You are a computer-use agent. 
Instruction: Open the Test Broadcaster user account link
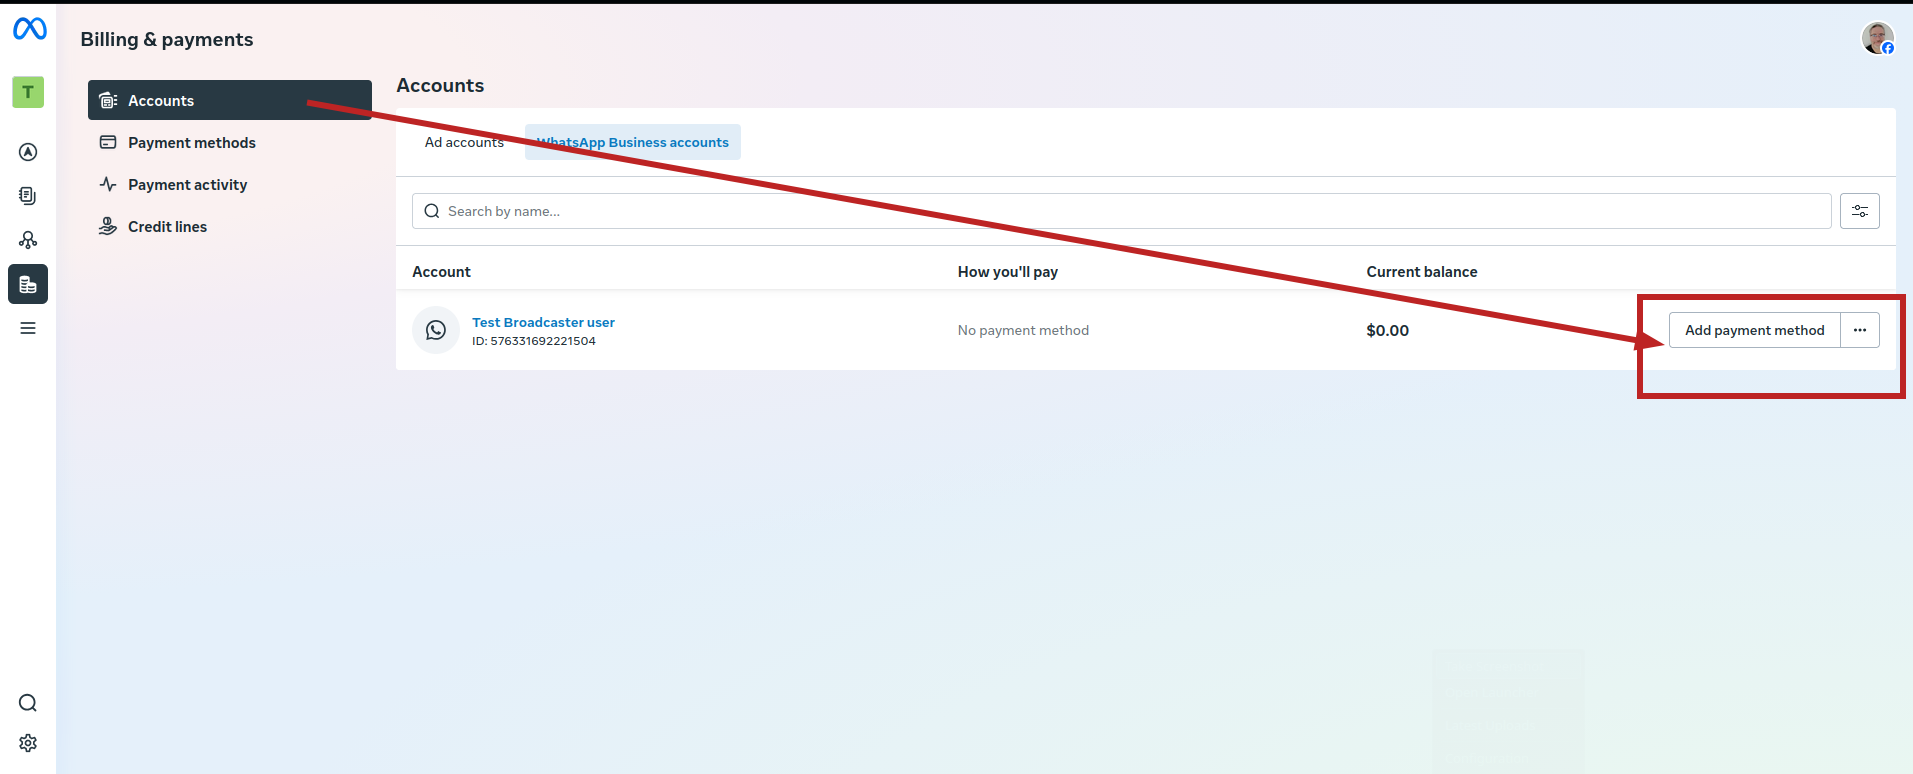pos(543,322)
